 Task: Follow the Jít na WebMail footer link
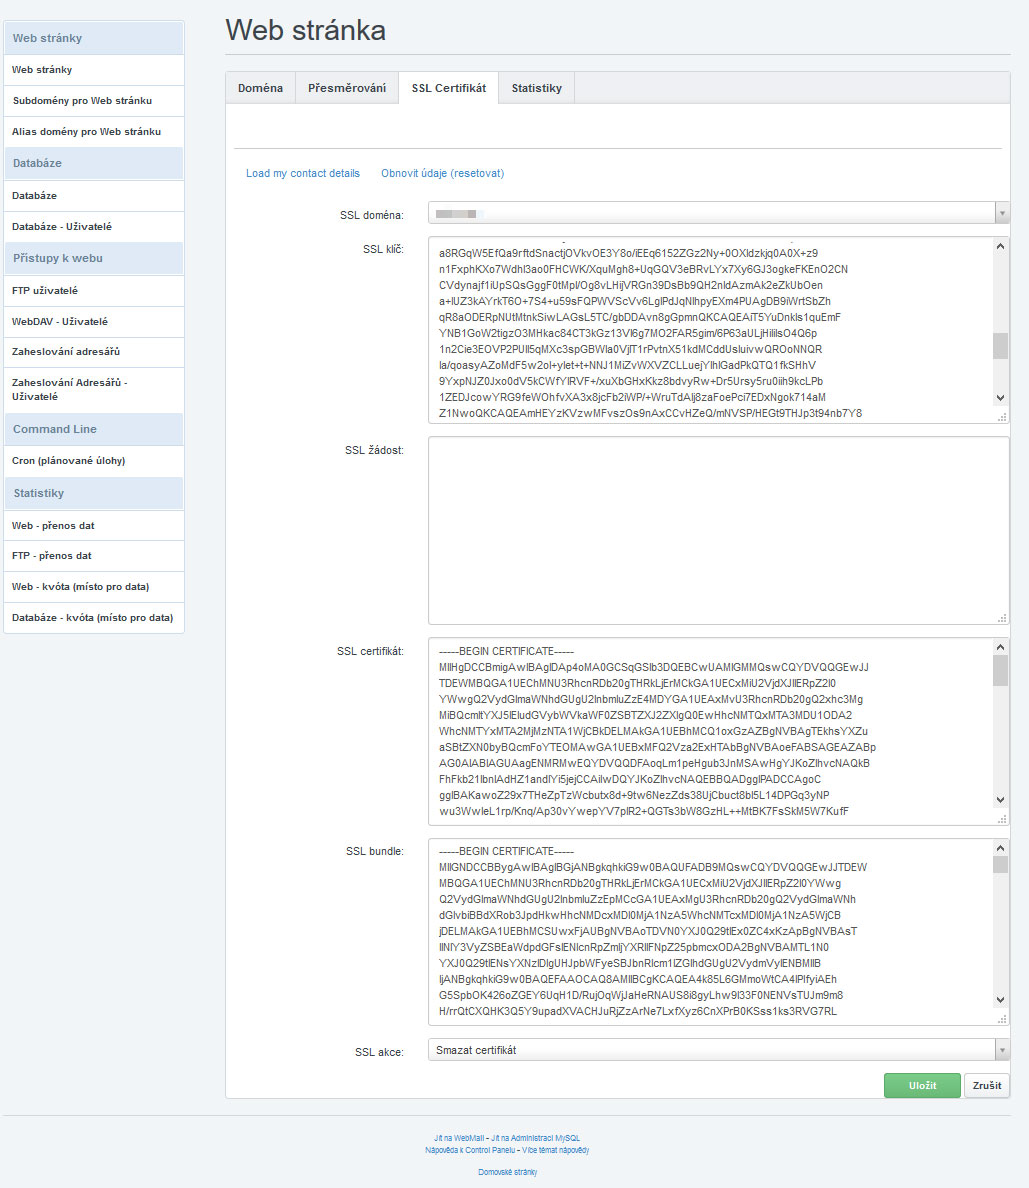(459, 1138)
